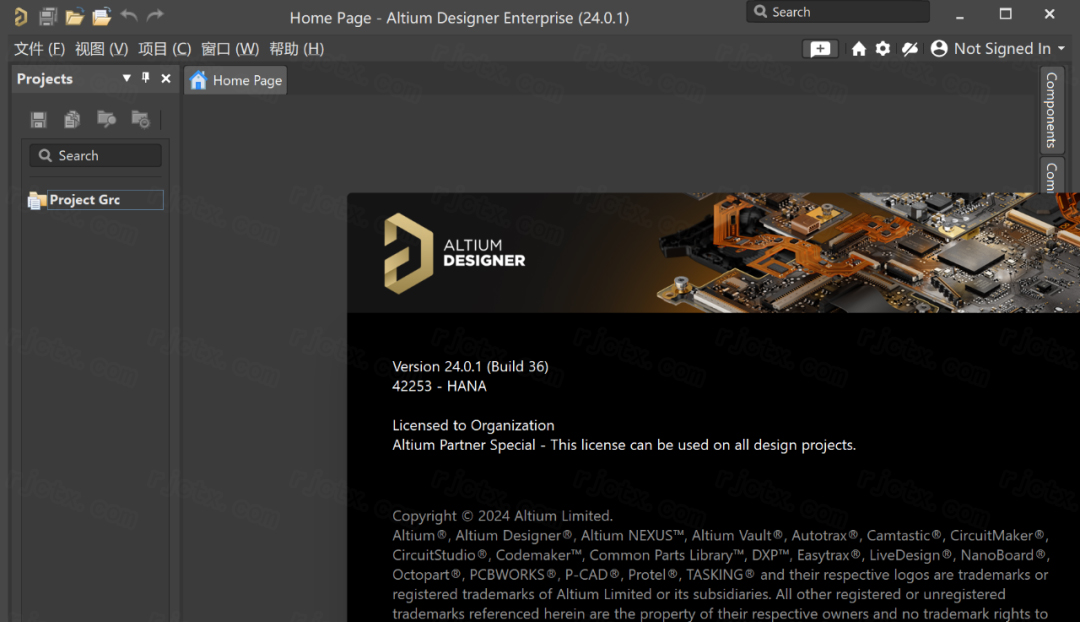Click Save All Documents icon in title bar
The image size is (1080, 622).
pos(47,17)
